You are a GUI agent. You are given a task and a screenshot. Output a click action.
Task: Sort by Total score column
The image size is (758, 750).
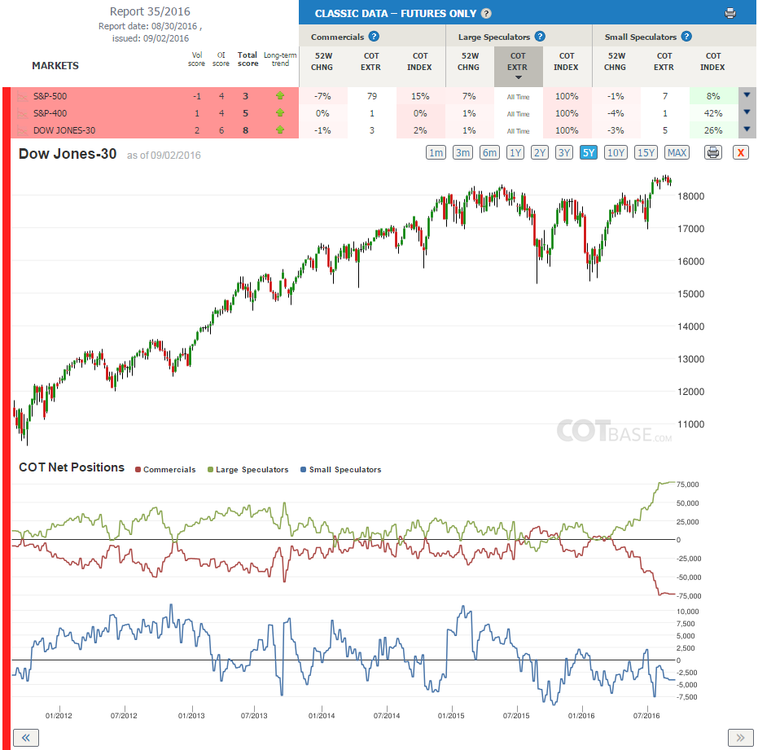[x=248, y=59]
